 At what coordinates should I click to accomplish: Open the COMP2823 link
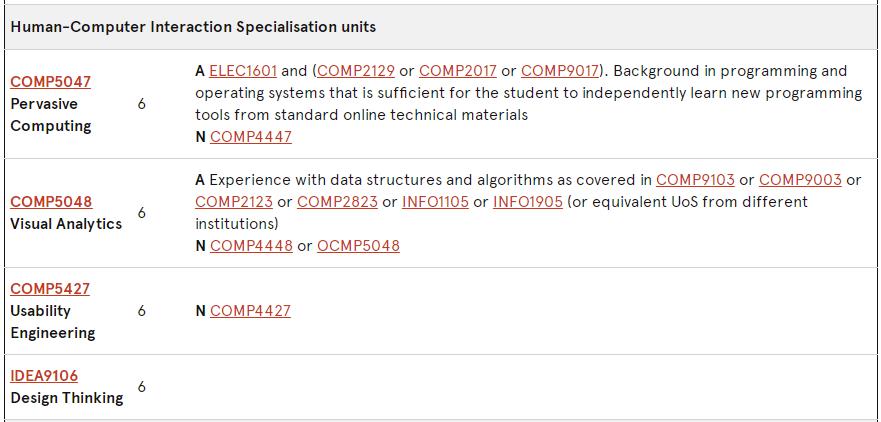pyautogui.click(x=337, y=202)
